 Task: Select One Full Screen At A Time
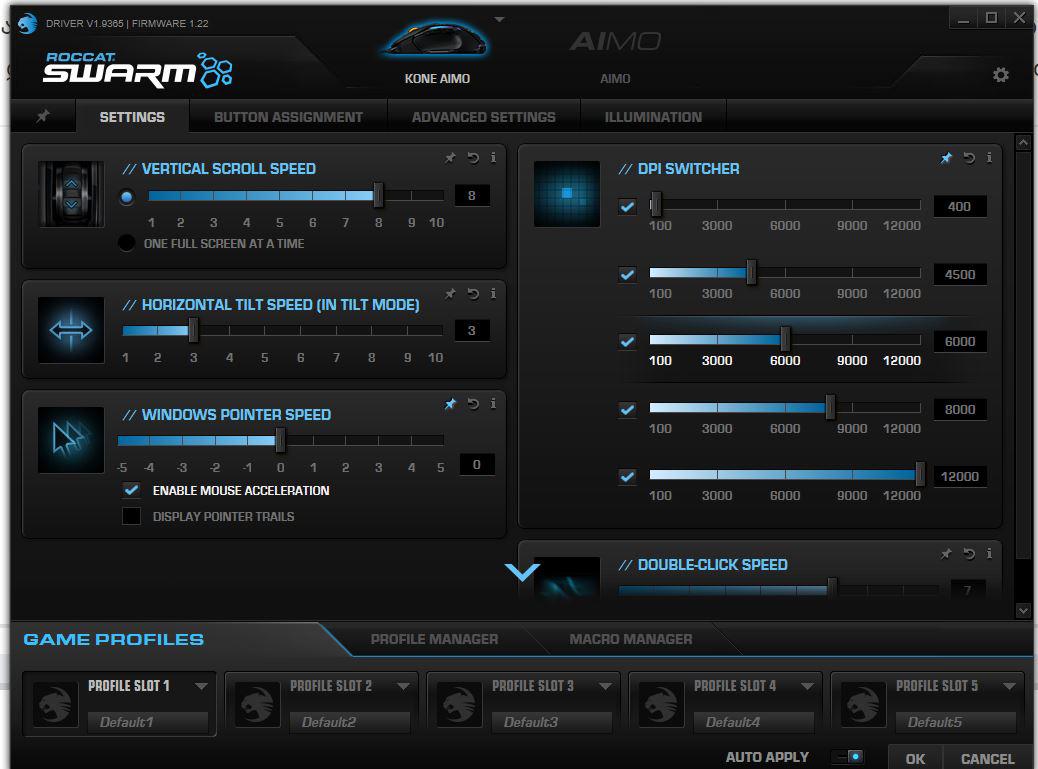126,243
